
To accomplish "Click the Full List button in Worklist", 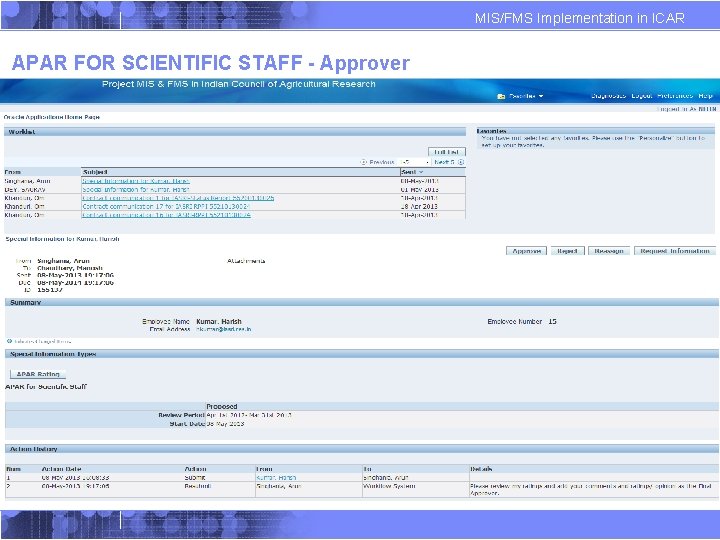I will coord(447,152).
